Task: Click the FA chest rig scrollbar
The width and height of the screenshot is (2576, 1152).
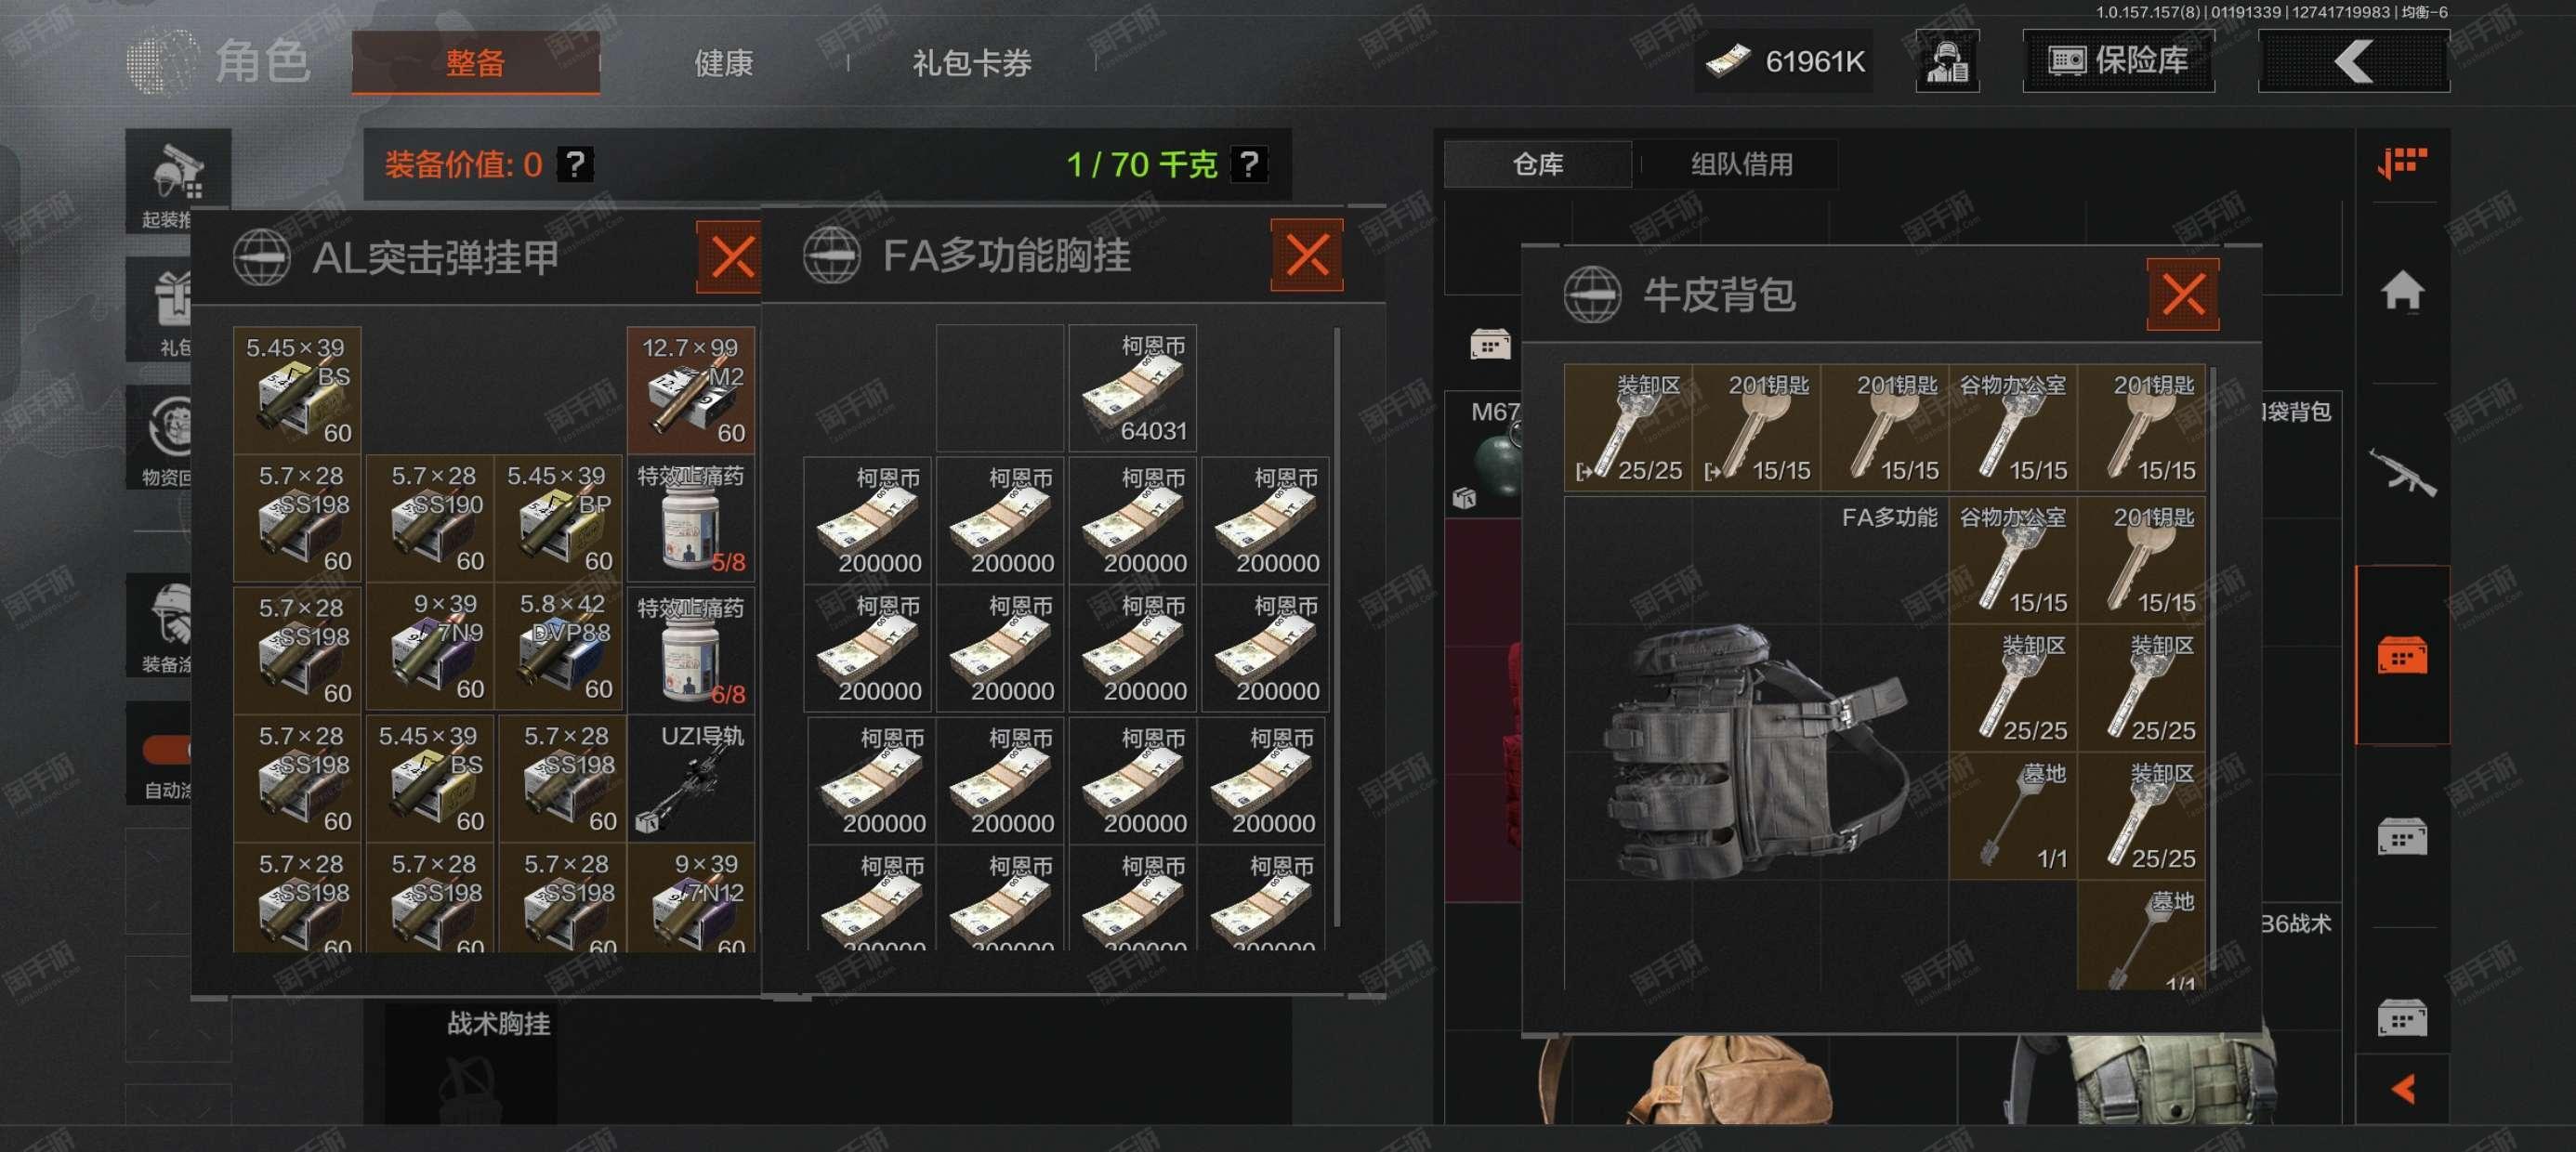Action: [1336, 628]
